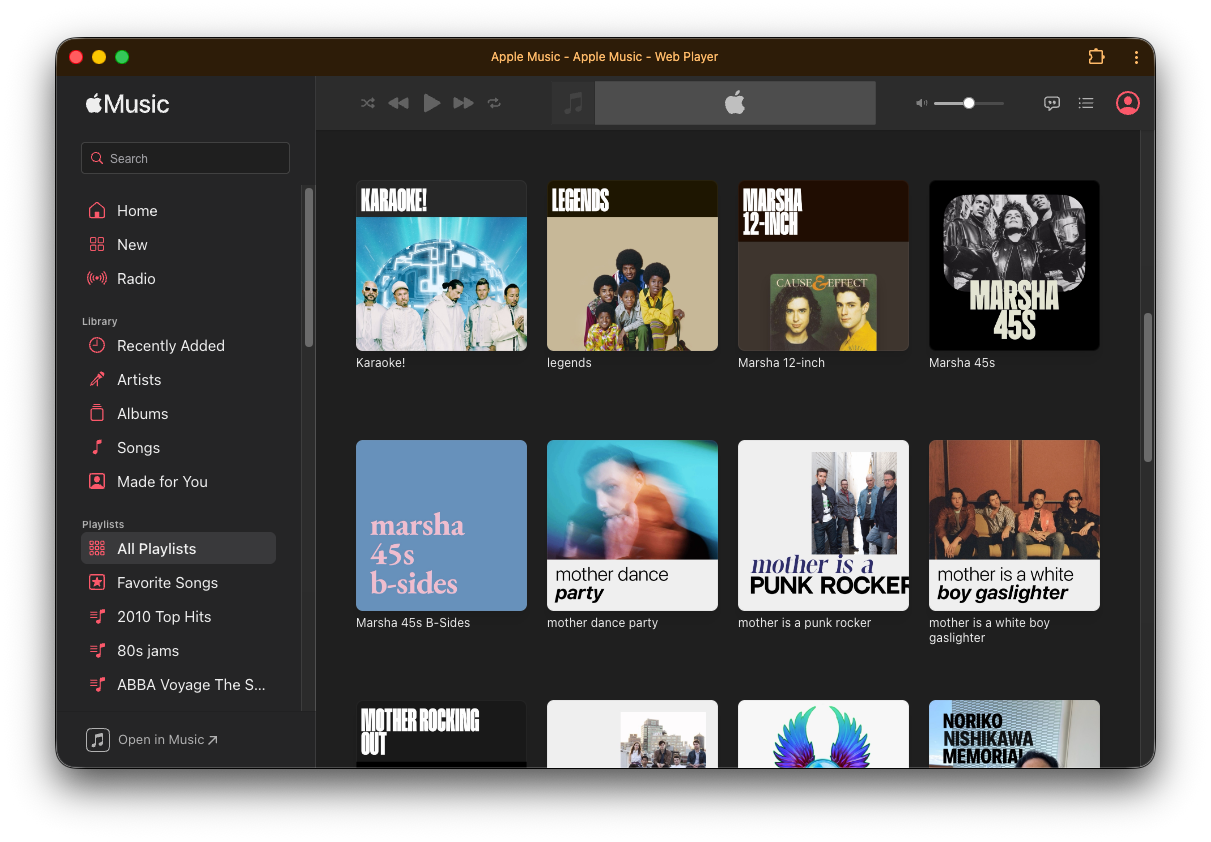Click the 'legends' title text

(x=569, y=363)
